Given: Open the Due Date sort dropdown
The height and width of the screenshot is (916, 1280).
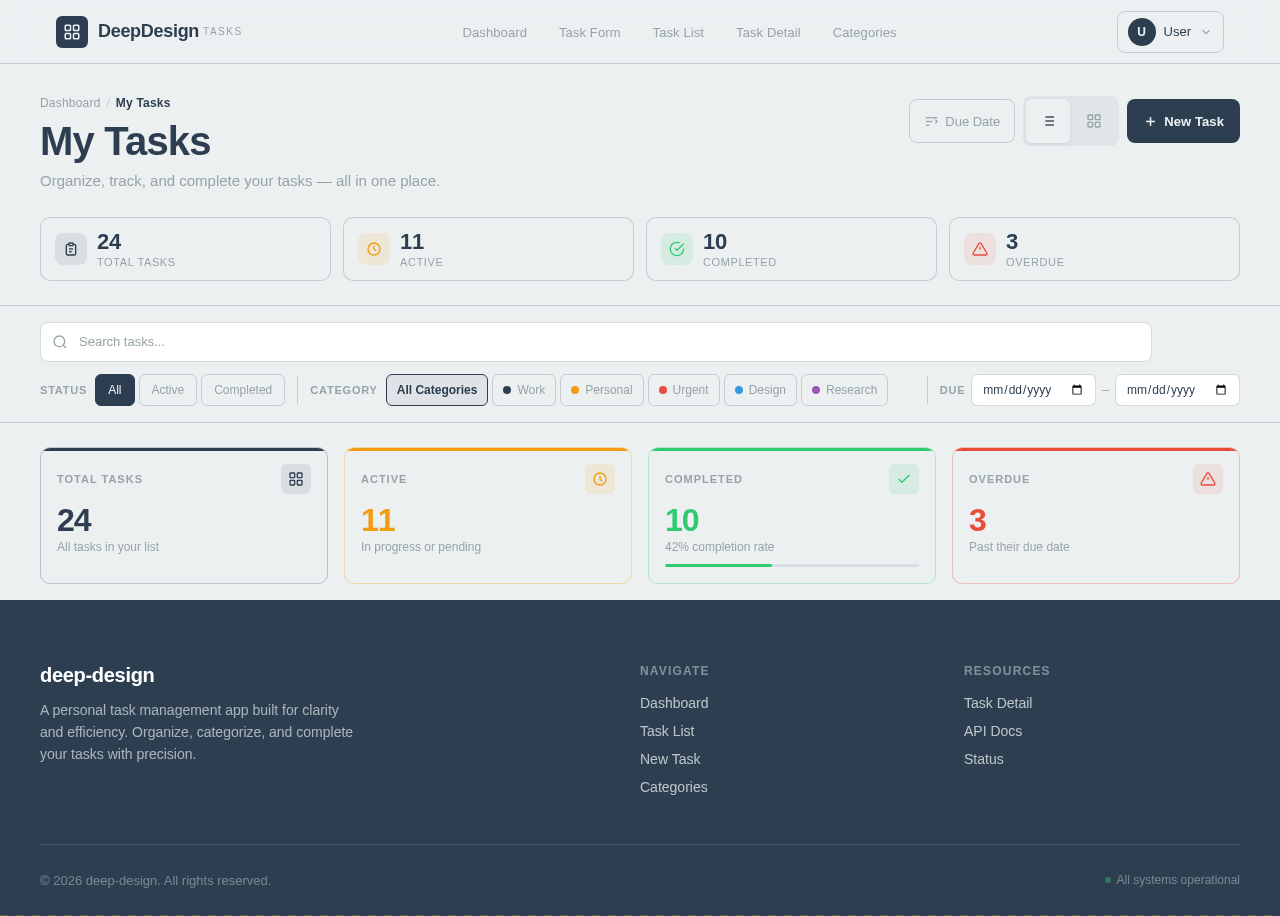Looking at the screenshot, I should (x=962, y=121).
